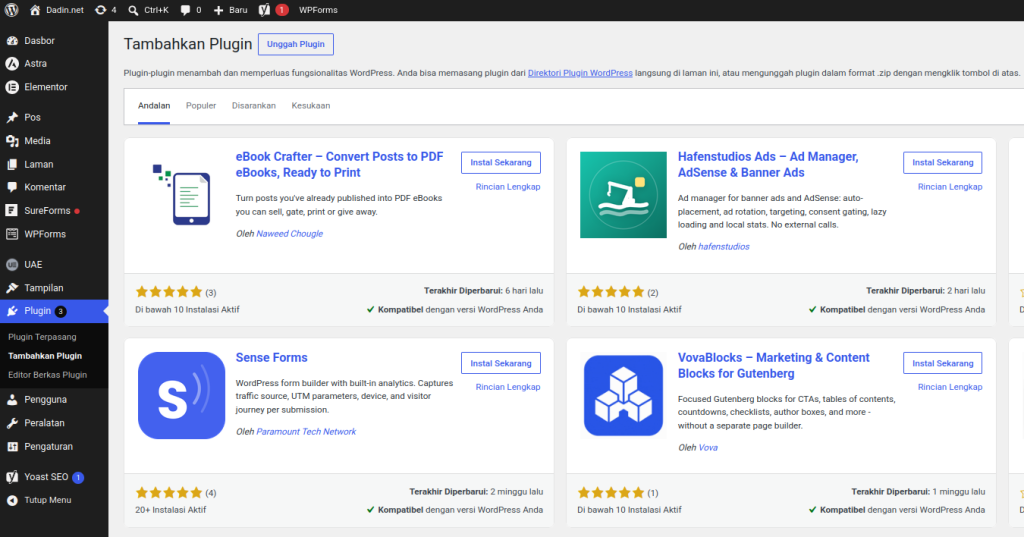This screenshot has height=537, width=1024.
Task: Open the Laman pages icon
Action: tap(12, 164)
